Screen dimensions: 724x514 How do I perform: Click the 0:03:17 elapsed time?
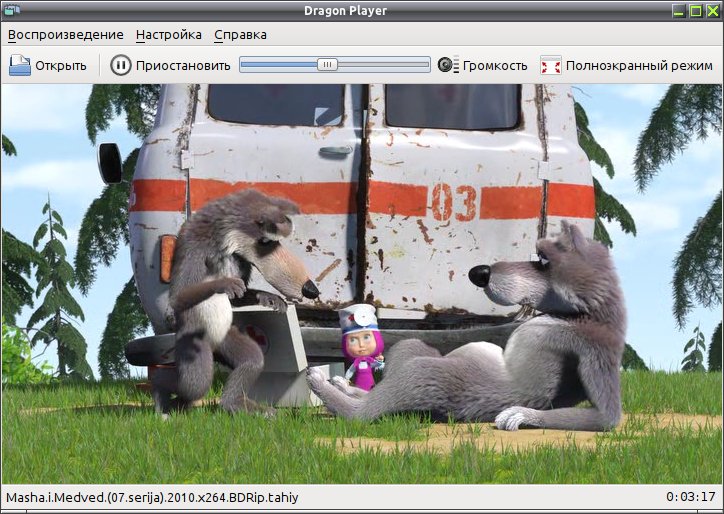pos(690,497)
